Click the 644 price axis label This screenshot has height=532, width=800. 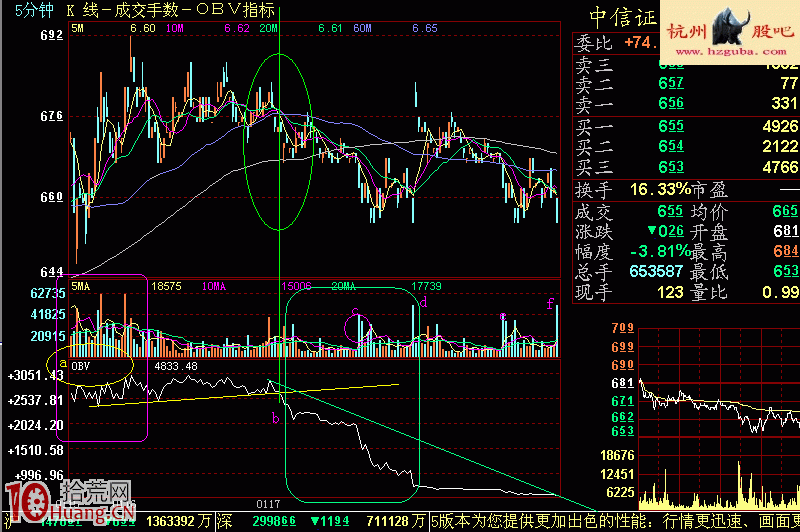click(52, 272)
